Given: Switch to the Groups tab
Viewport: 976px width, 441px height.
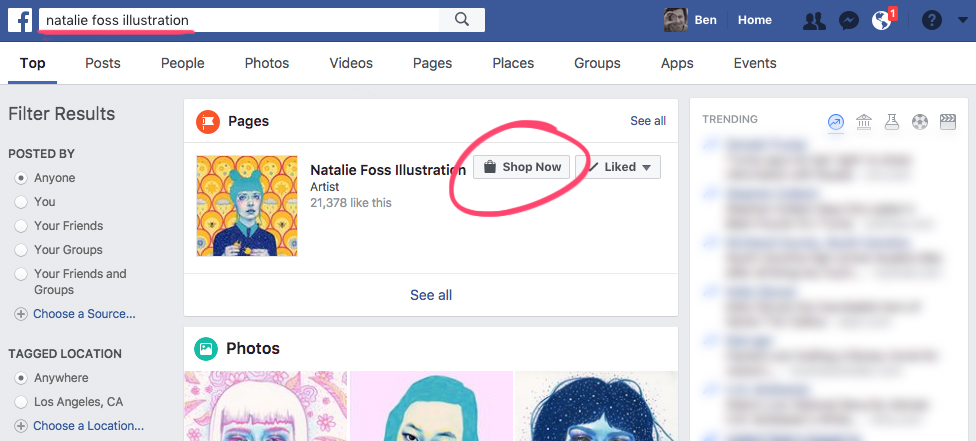Looking at the screenshot, I should (x=598, y=64).
